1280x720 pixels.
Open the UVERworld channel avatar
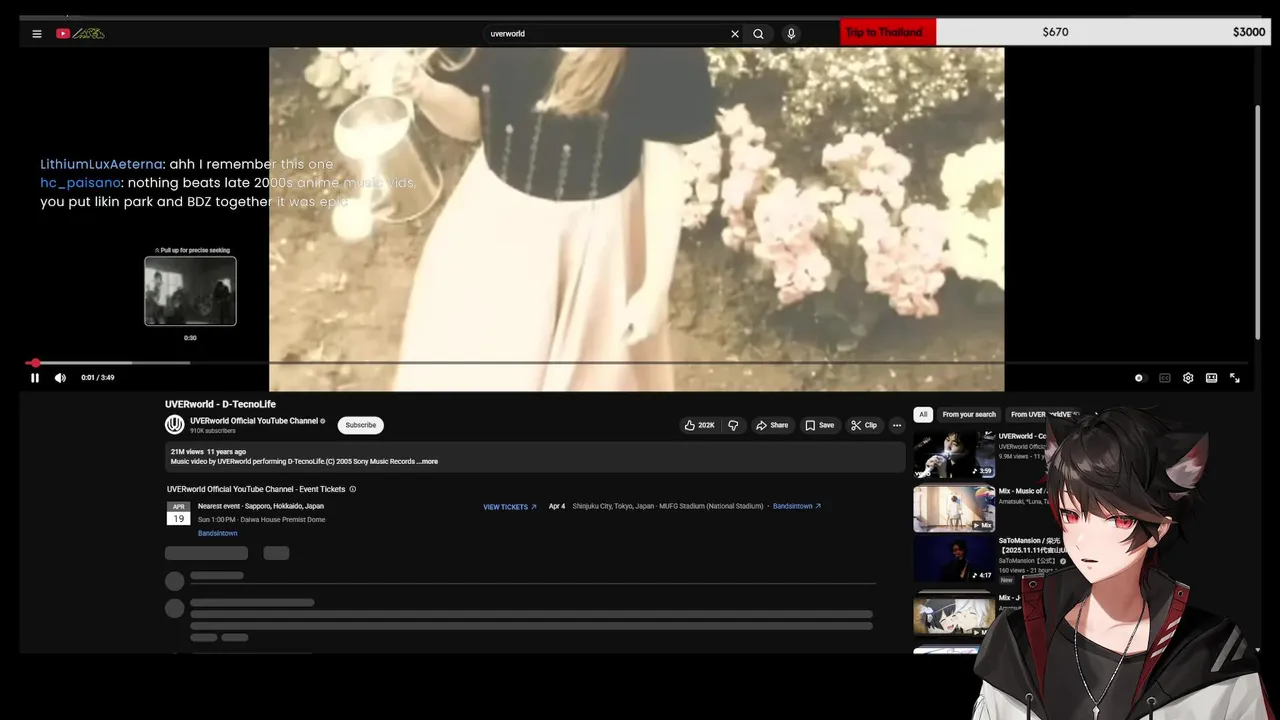175,425
